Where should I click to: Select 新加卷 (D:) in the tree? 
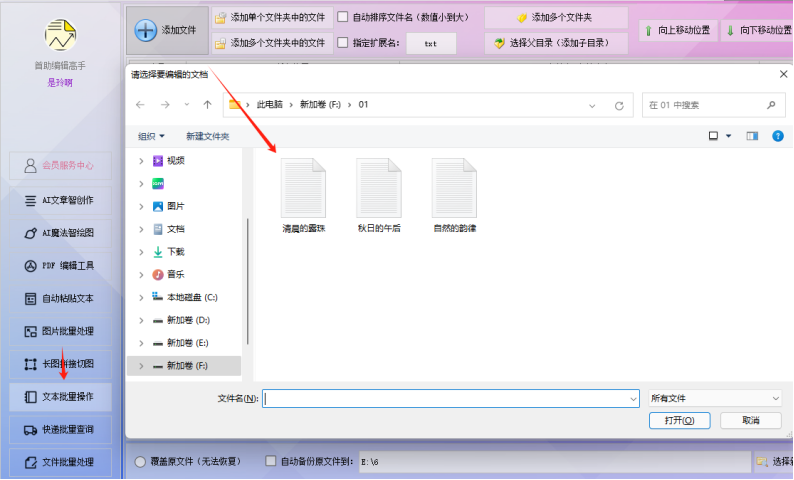[188, 321]
